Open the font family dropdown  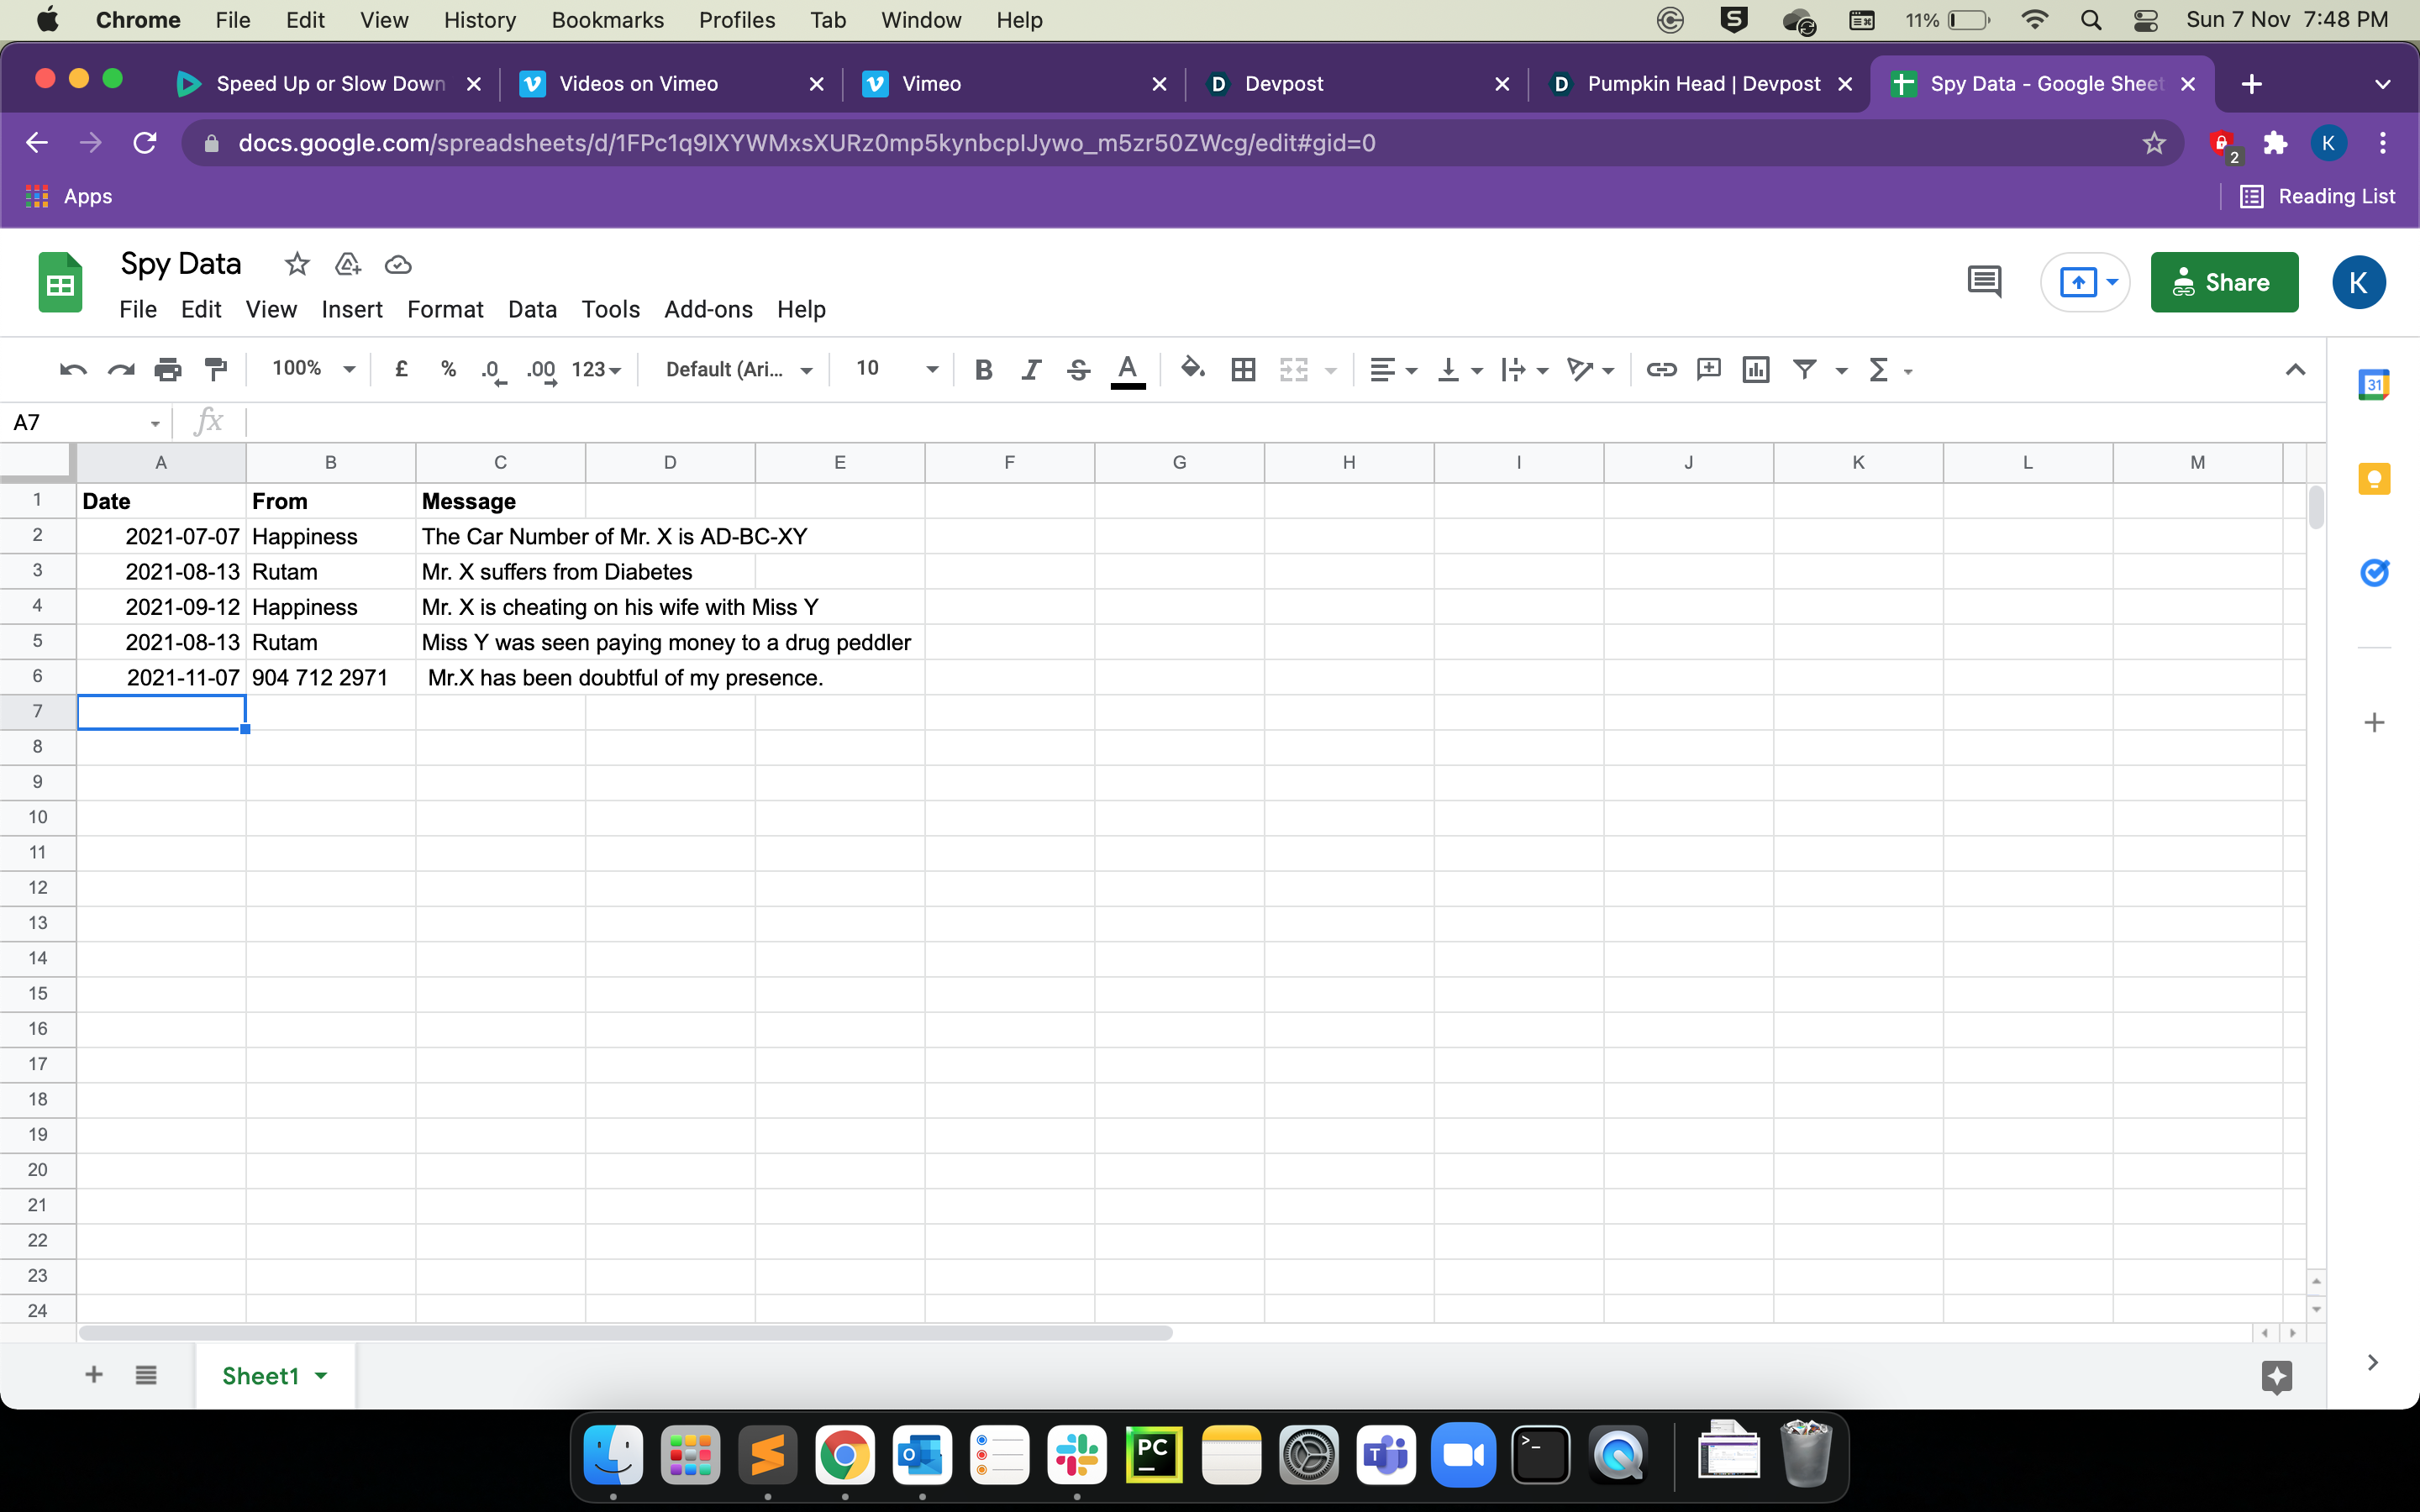738,369
